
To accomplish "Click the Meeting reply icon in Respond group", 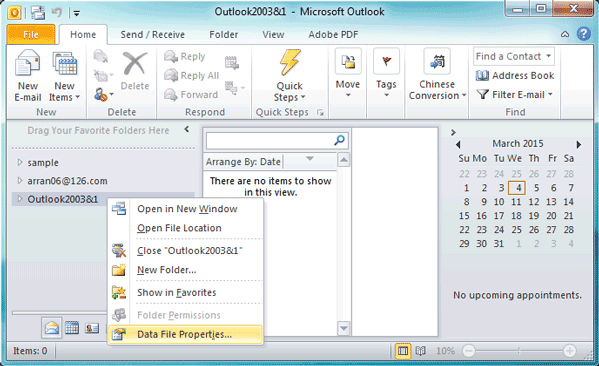I will 232,62.
